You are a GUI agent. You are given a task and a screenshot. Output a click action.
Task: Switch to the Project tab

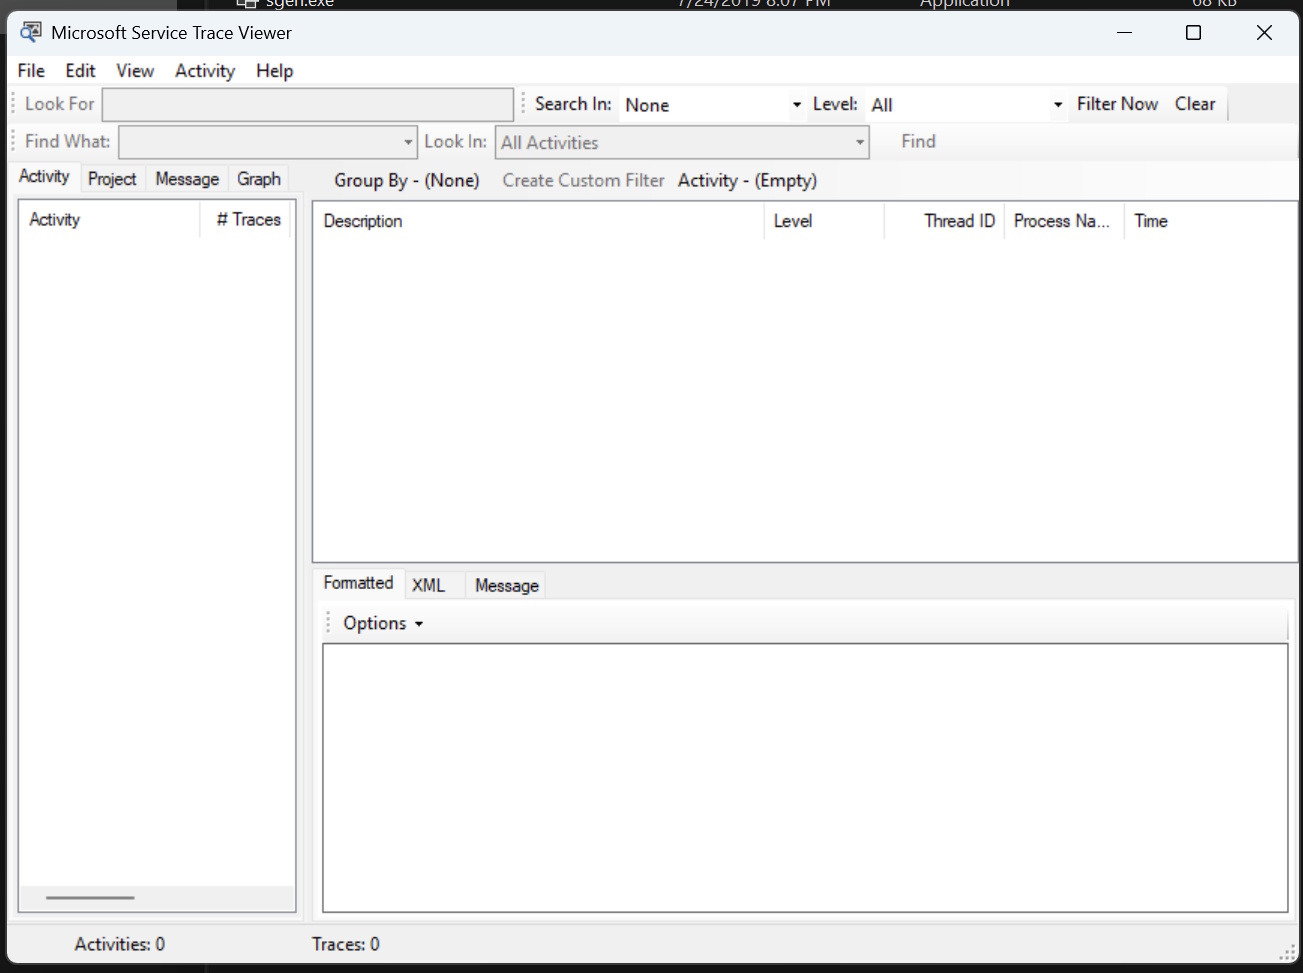tap(112, 179)
